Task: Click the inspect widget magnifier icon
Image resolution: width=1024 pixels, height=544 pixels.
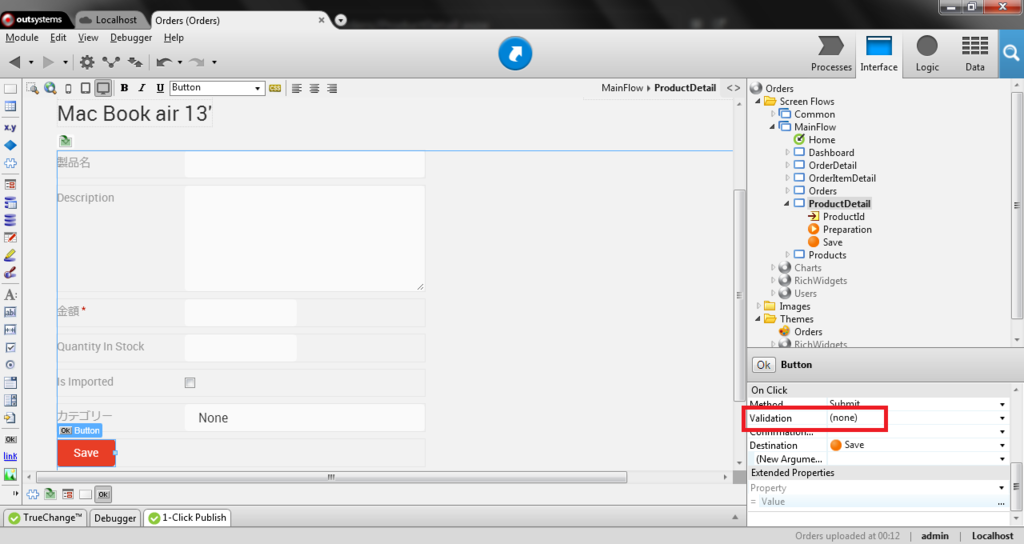Action: [x=32, y=88]
